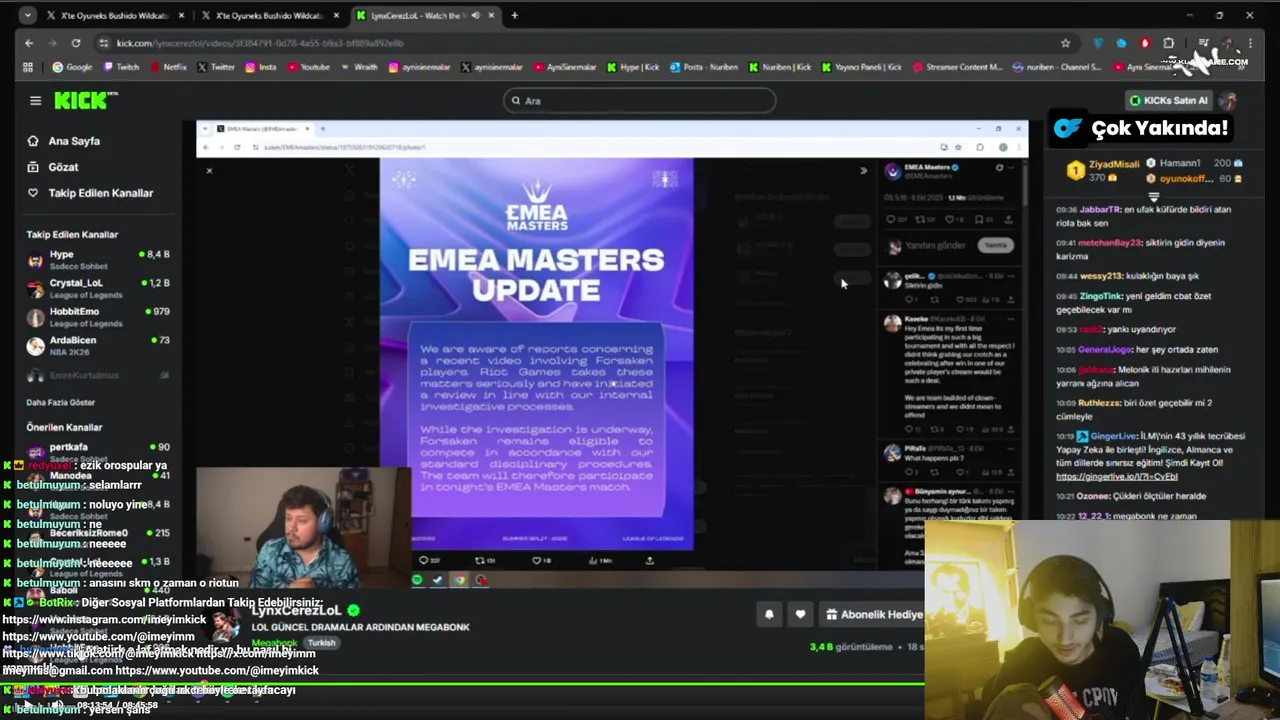Close tweet image with X in video
Screen dimensions: 1280x720
click(209, 171)
